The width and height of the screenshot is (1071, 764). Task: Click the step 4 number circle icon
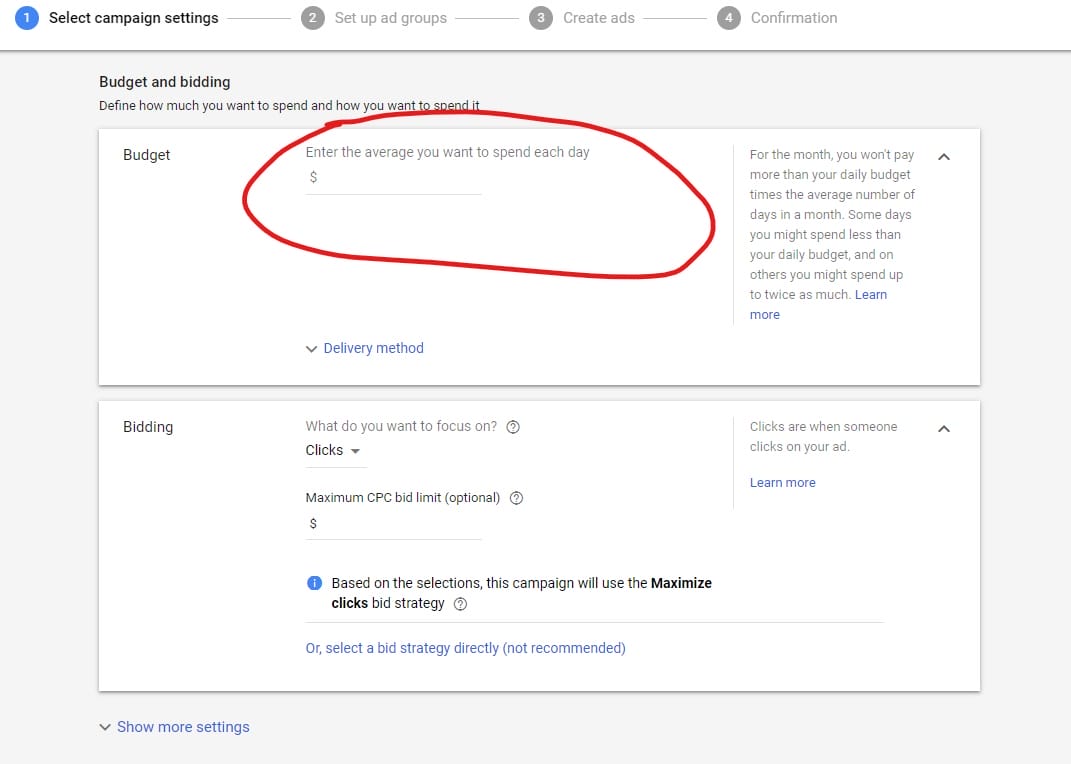pyautogui.click(x=728, y=18)
